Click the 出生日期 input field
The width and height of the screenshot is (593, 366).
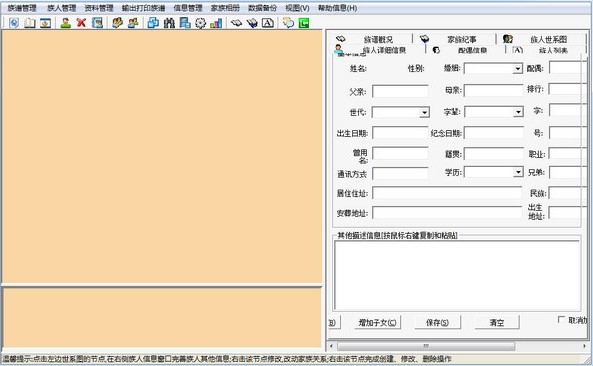[400, 133]
